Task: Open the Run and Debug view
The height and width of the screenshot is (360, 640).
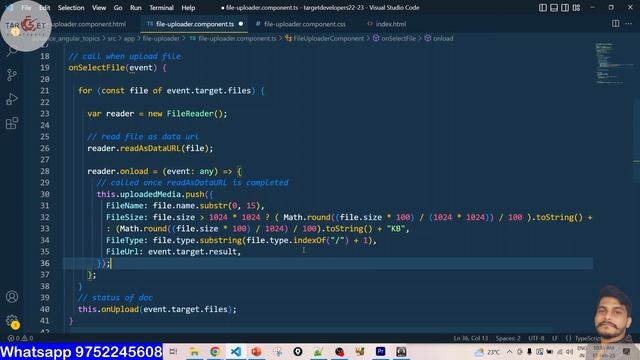Action: [12, 99]
